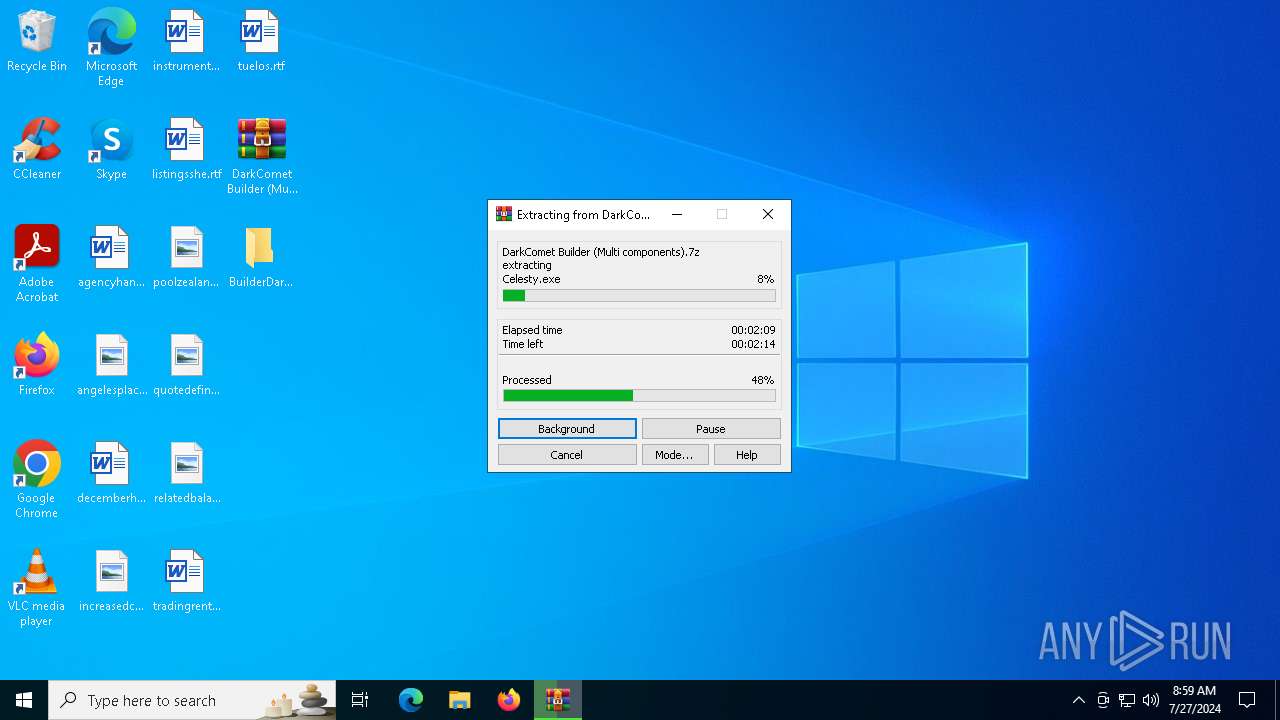The width and height of the screenshot is (1280, 720).
Task: Open the Skype desktop shortcut
Action: click(111, 150)
